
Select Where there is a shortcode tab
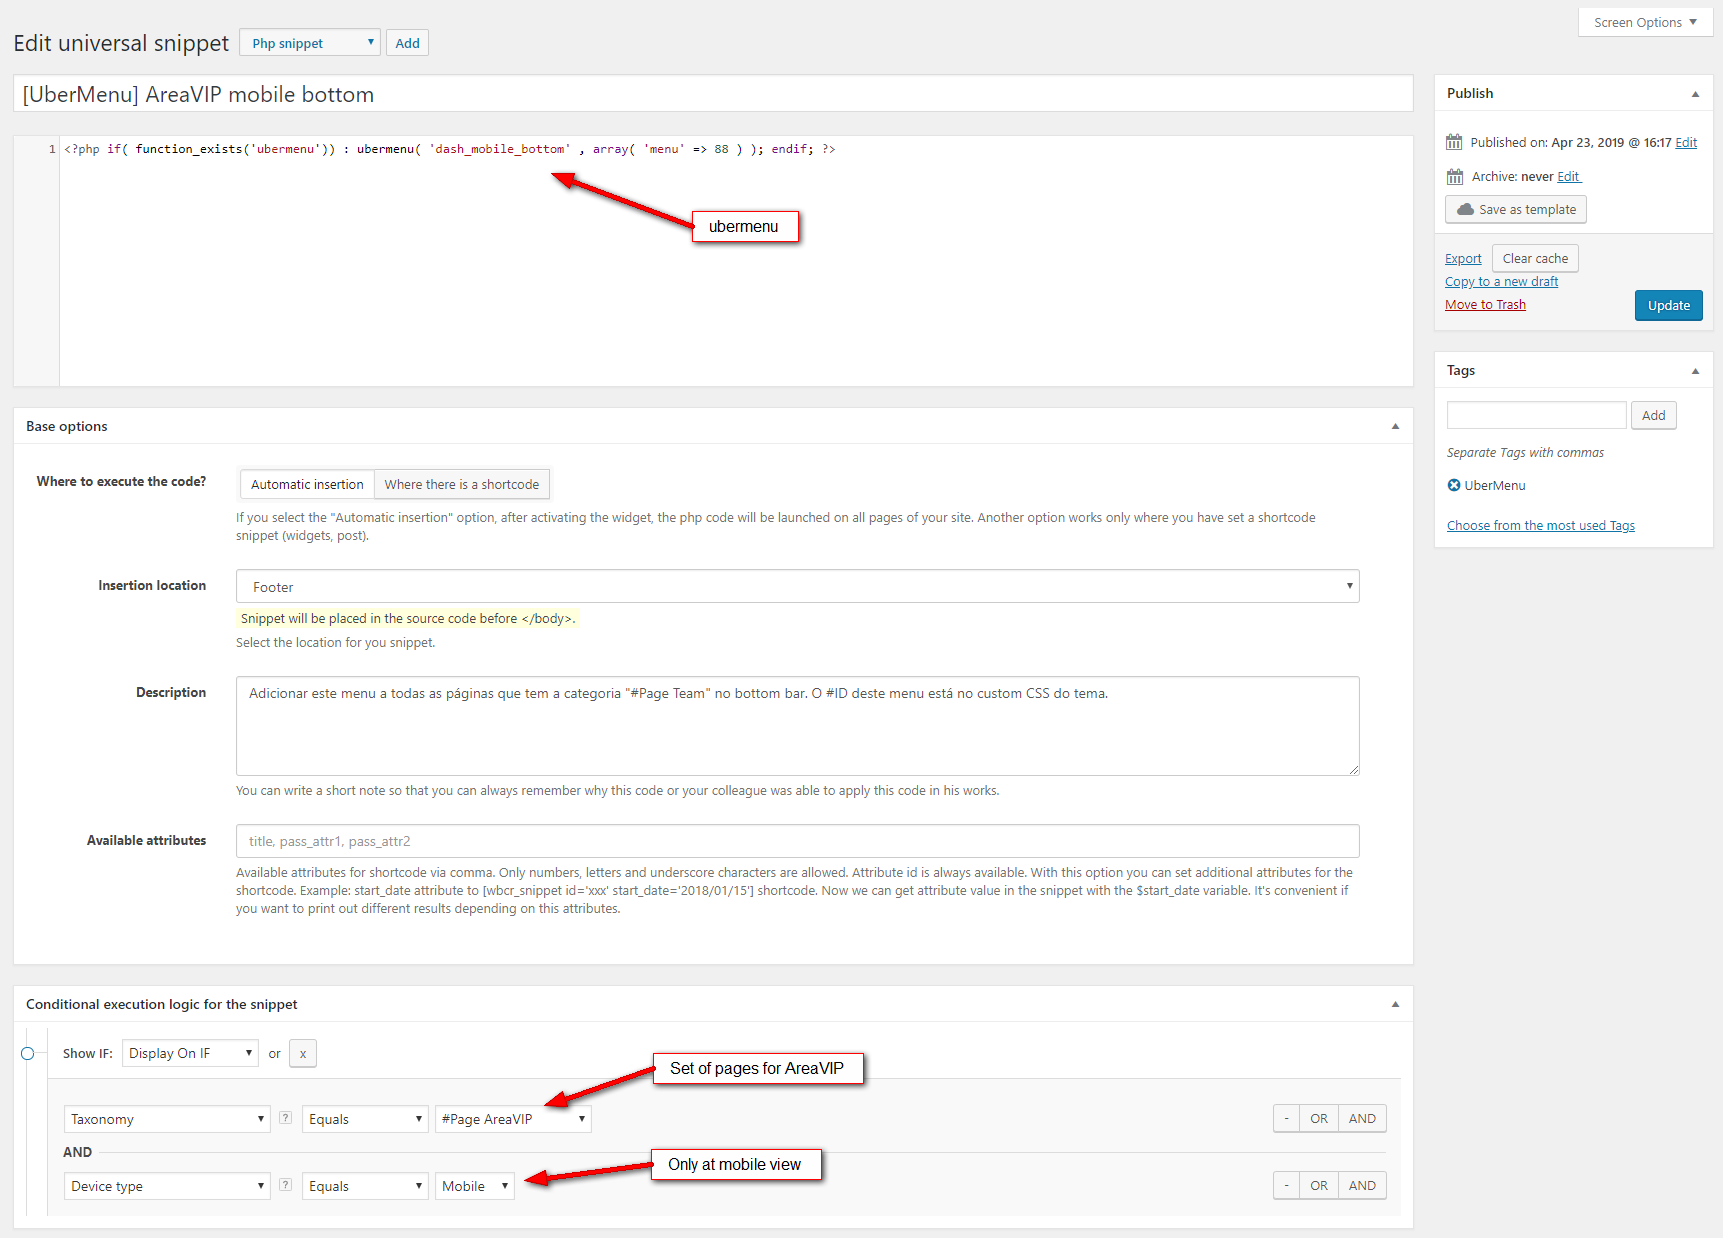click(462, 484)
